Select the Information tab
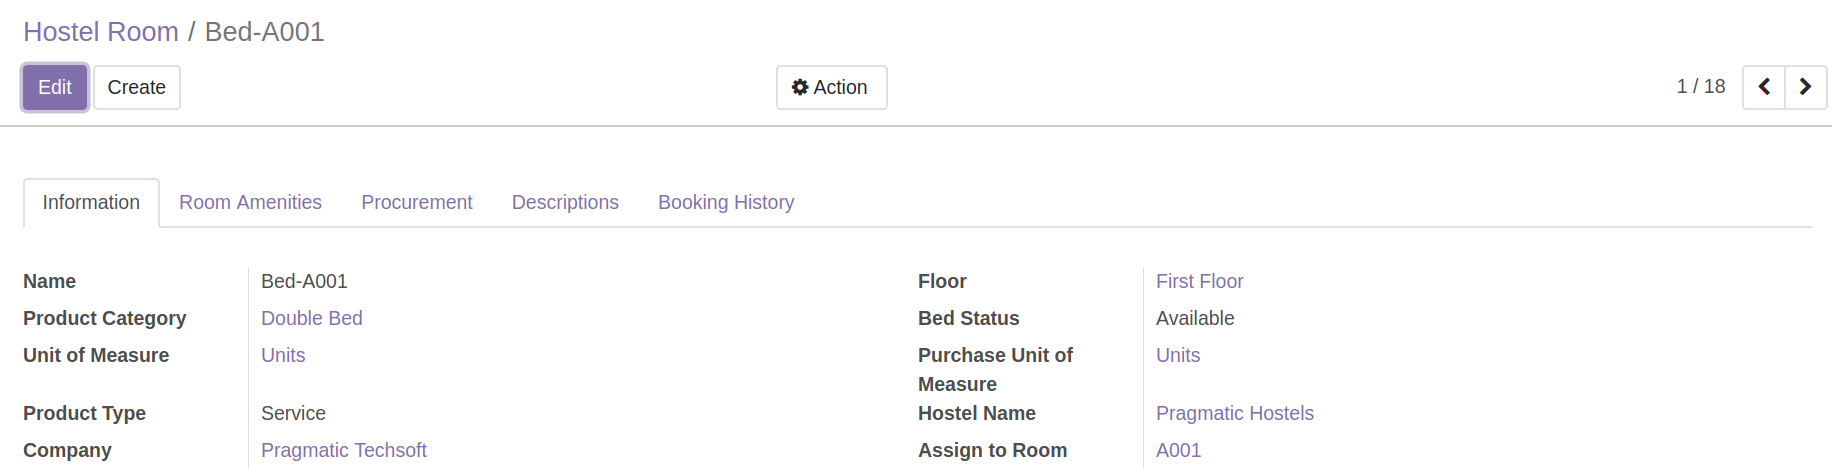The height and width of the screenshot is (468, 1832). coord(91,202)
